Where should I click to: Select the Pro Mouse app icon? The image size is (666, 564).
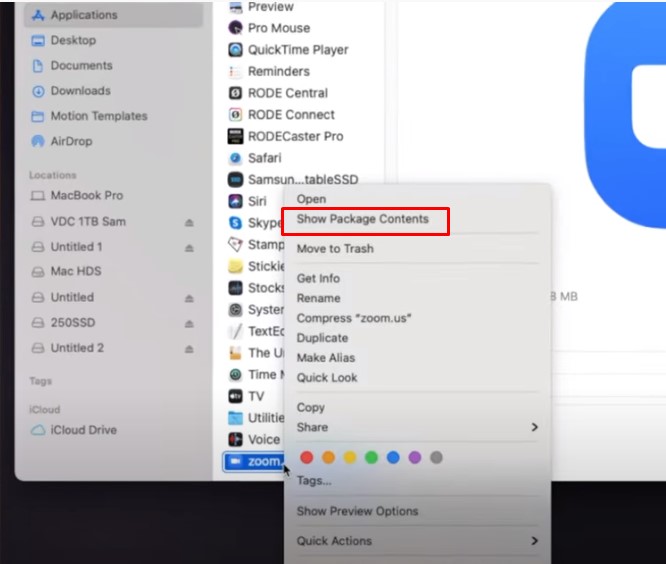(235, 28)
